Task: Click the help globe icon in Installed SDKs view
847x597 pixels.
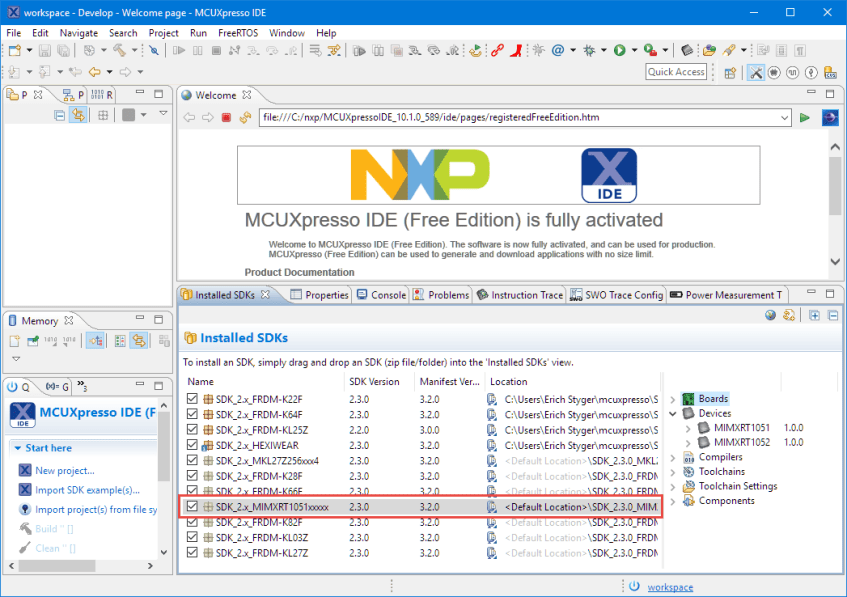Action: [770, 315]
